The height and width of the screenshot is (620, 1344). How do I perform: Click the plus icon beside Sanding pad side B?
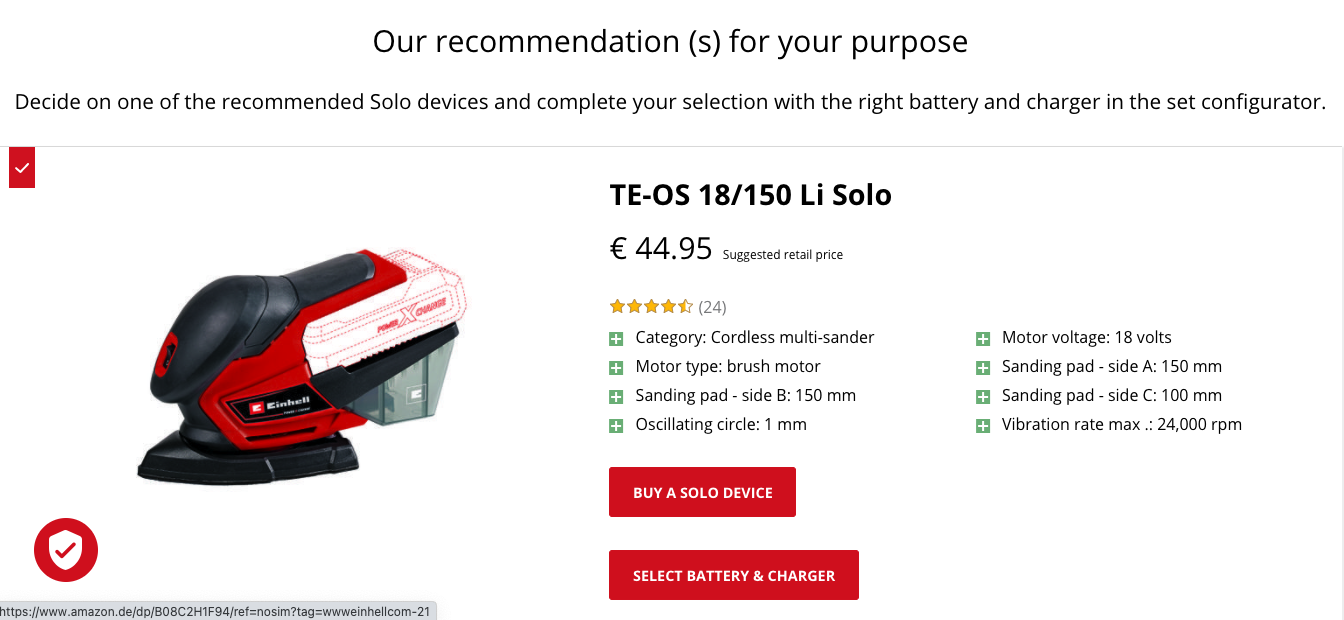click(x=617, y=396)
